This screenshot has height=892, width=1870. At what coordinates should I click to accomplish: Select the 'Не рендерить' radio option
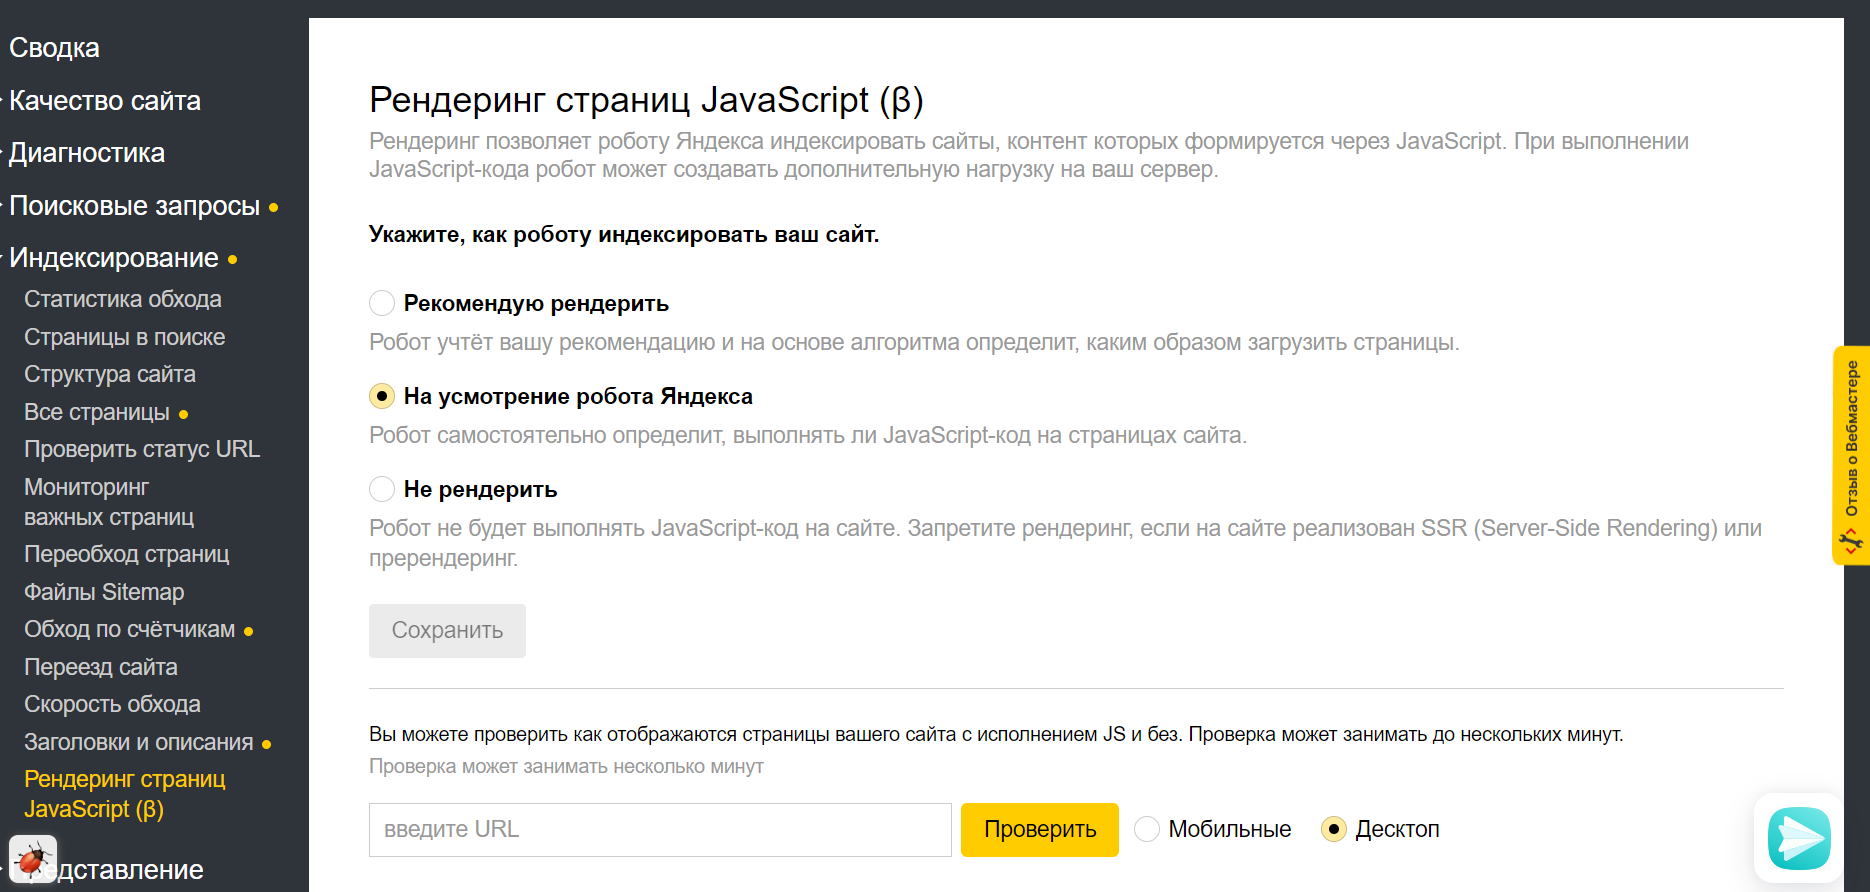pyautogui.click(x=382, y=489)
